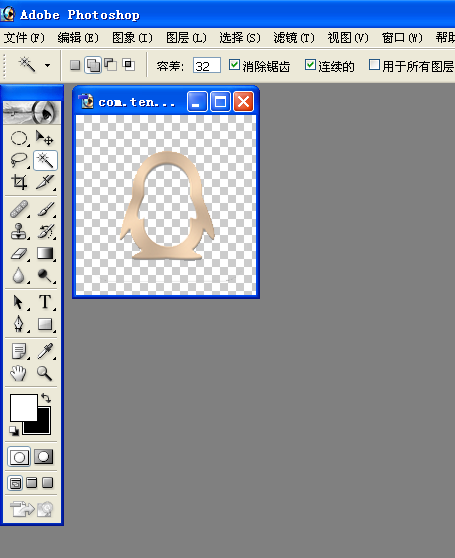Open the foreground color picker
This screenshot has width=455, height=558.
coord(23,407)
